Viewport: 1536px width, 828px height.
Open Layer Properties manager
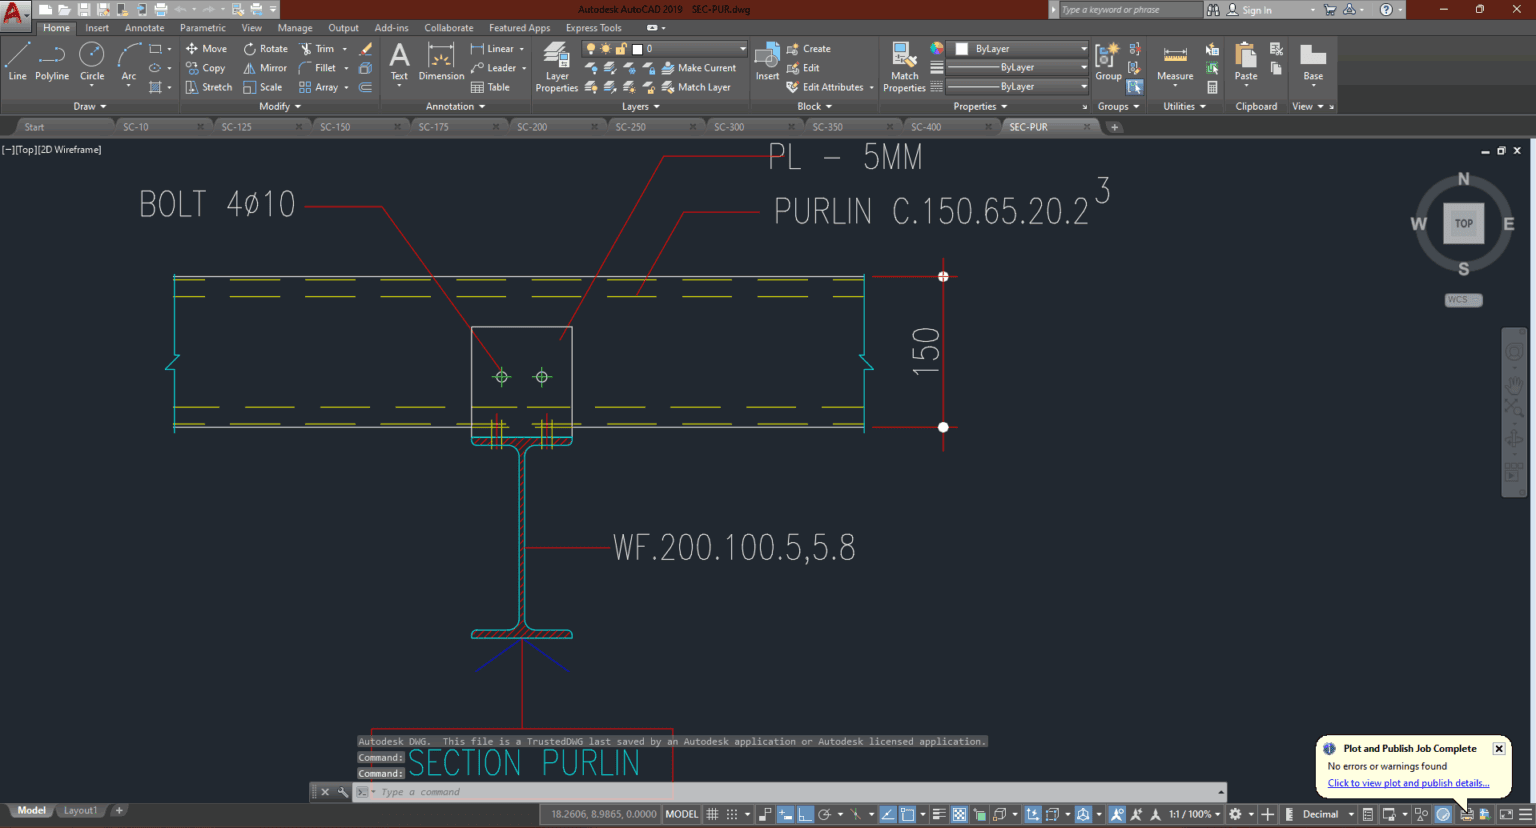point(556,64)
